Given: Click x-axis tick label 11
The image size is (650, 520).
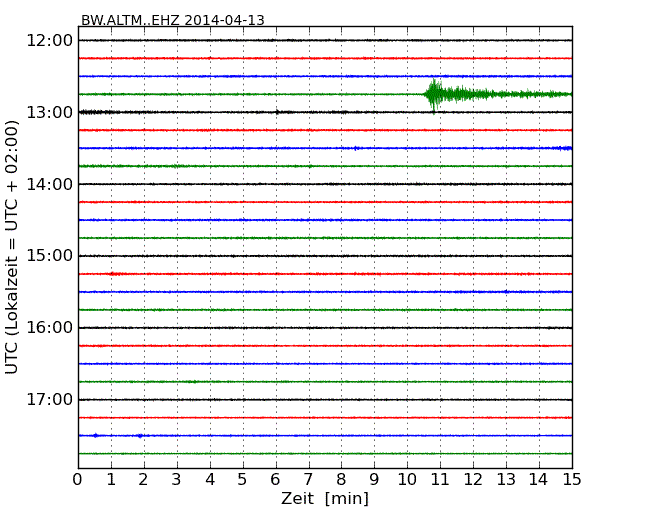Looking at the screenshot, I should click(x=440, y=479).
